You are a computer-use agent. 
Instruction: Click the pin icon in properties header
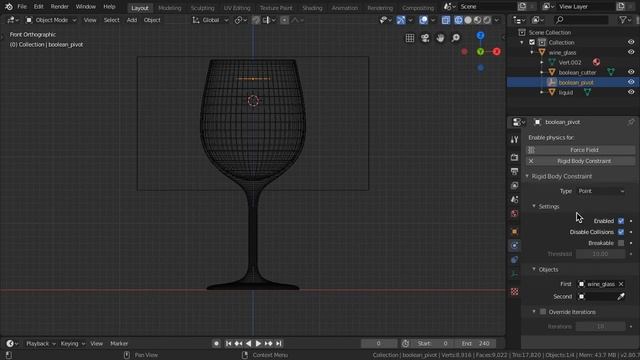631,122
